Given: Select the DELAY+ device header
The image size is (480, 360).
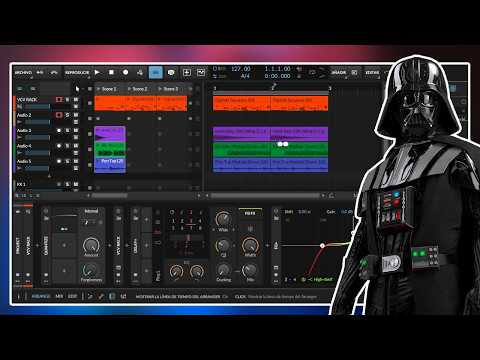Looking at the screenshot, I should tap(135, 246).
